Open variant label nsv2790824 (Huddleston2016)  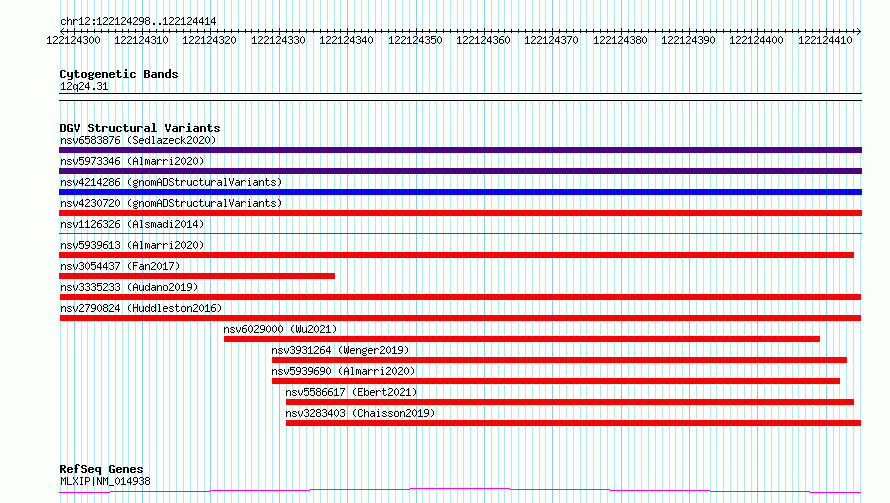141,308
